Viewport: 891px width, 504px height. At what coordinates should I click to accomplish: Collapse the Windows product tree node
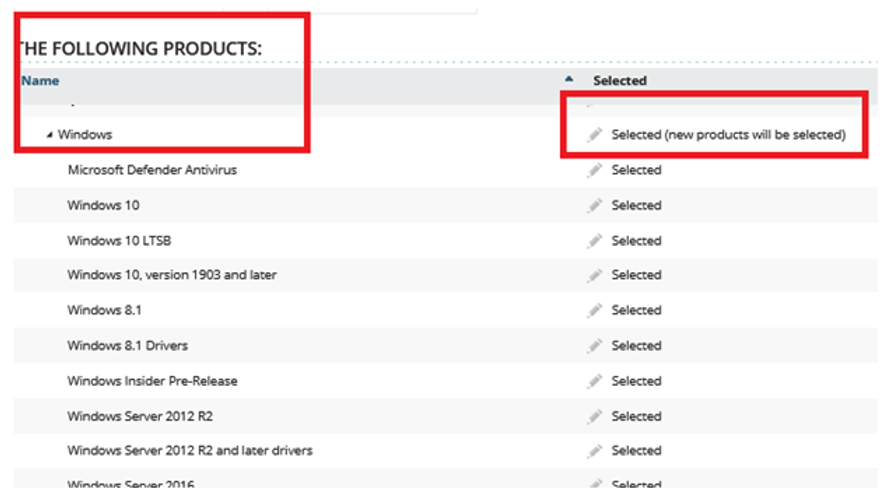(49, 135)
